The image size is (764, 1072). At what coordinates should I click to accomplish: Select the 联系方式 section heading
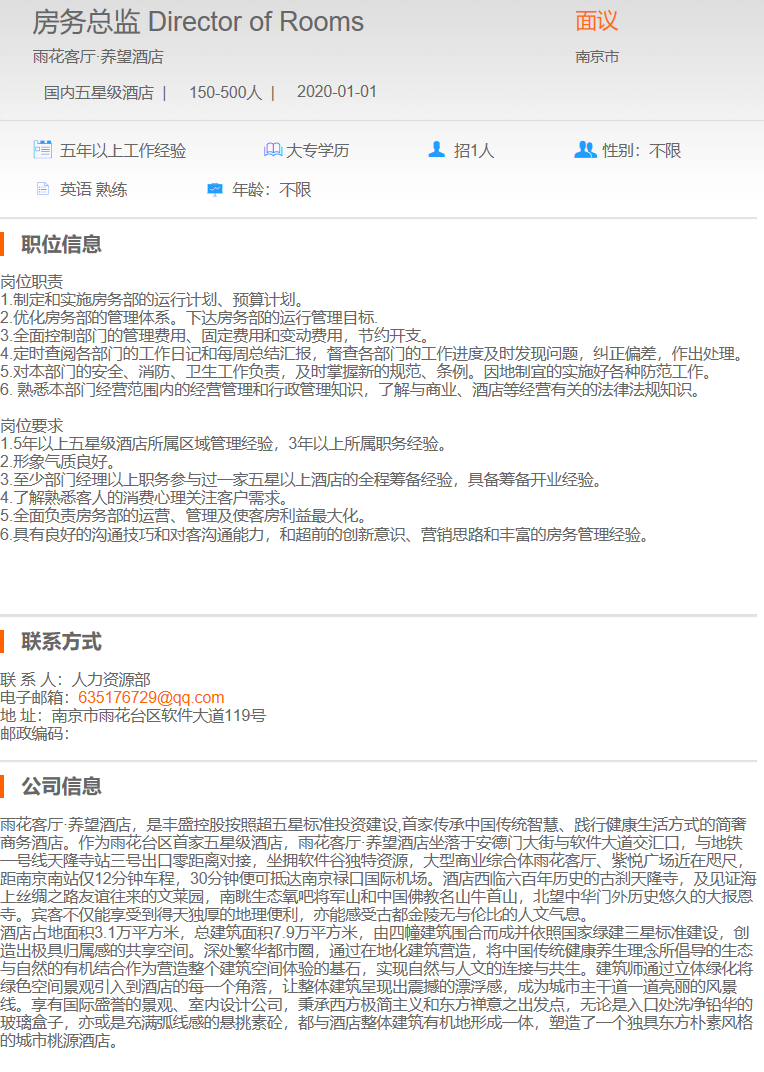tap(62, 641)
